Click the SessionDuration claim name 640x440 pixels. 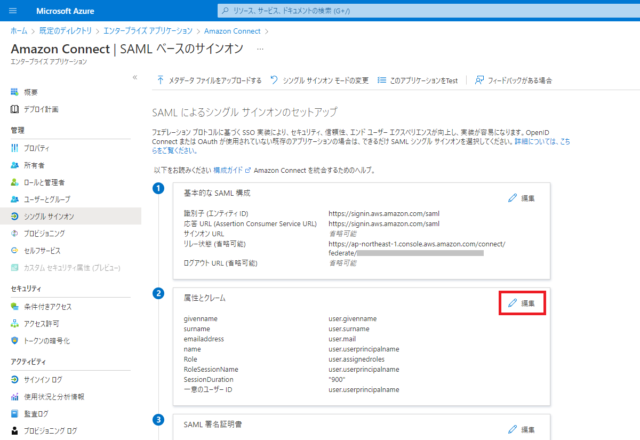[x=208, y=380]
